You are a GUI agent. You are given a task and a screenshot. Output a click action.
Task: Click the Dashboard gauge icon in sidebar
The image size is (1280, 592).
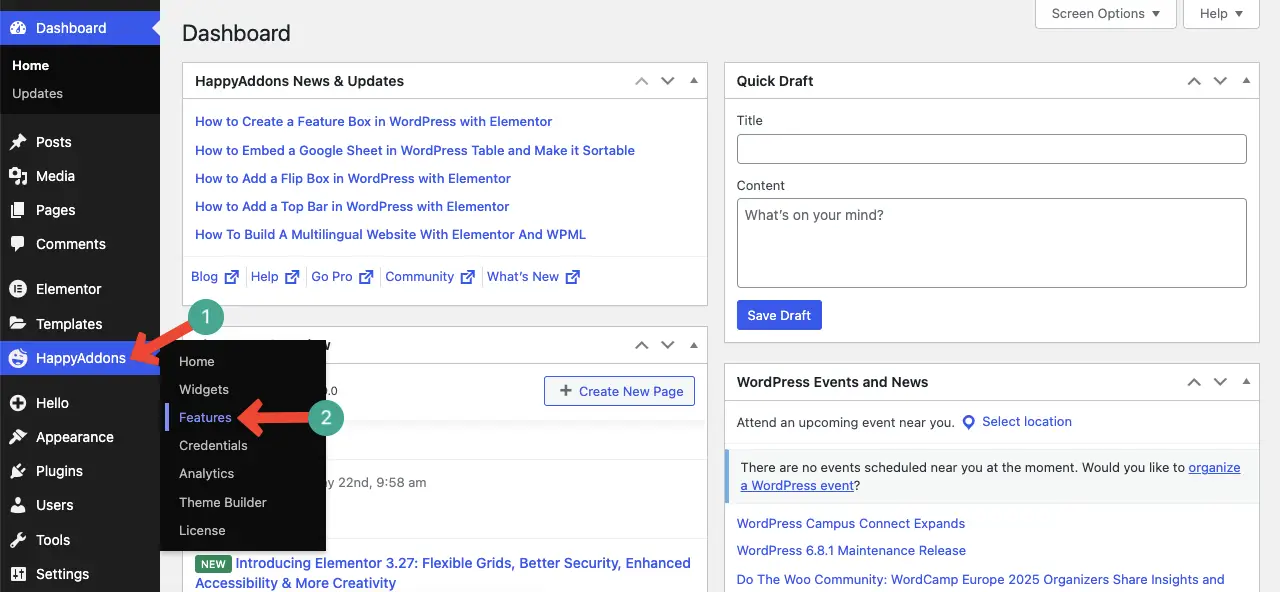pyautogui.click(x=18, y=28)
